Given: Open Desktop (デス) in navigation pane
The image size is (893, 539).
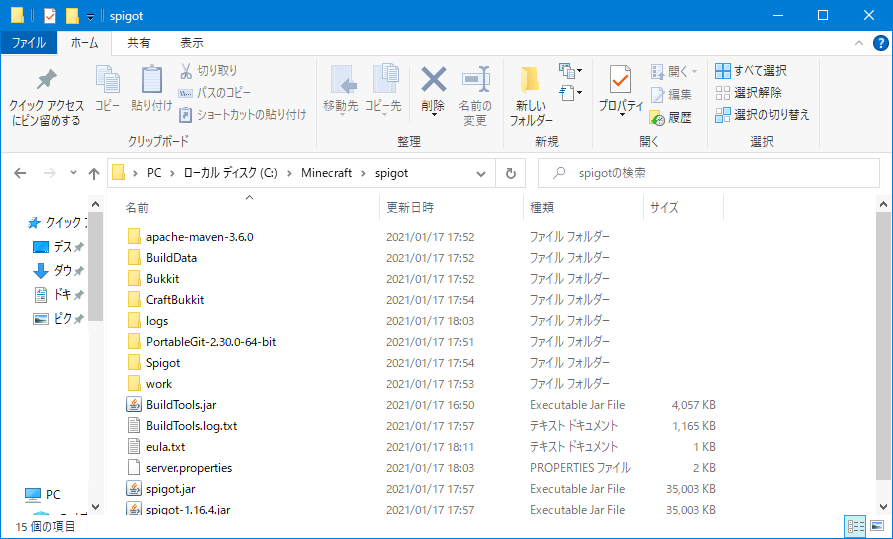Looking at the screenshot, I should pos(59,247).
